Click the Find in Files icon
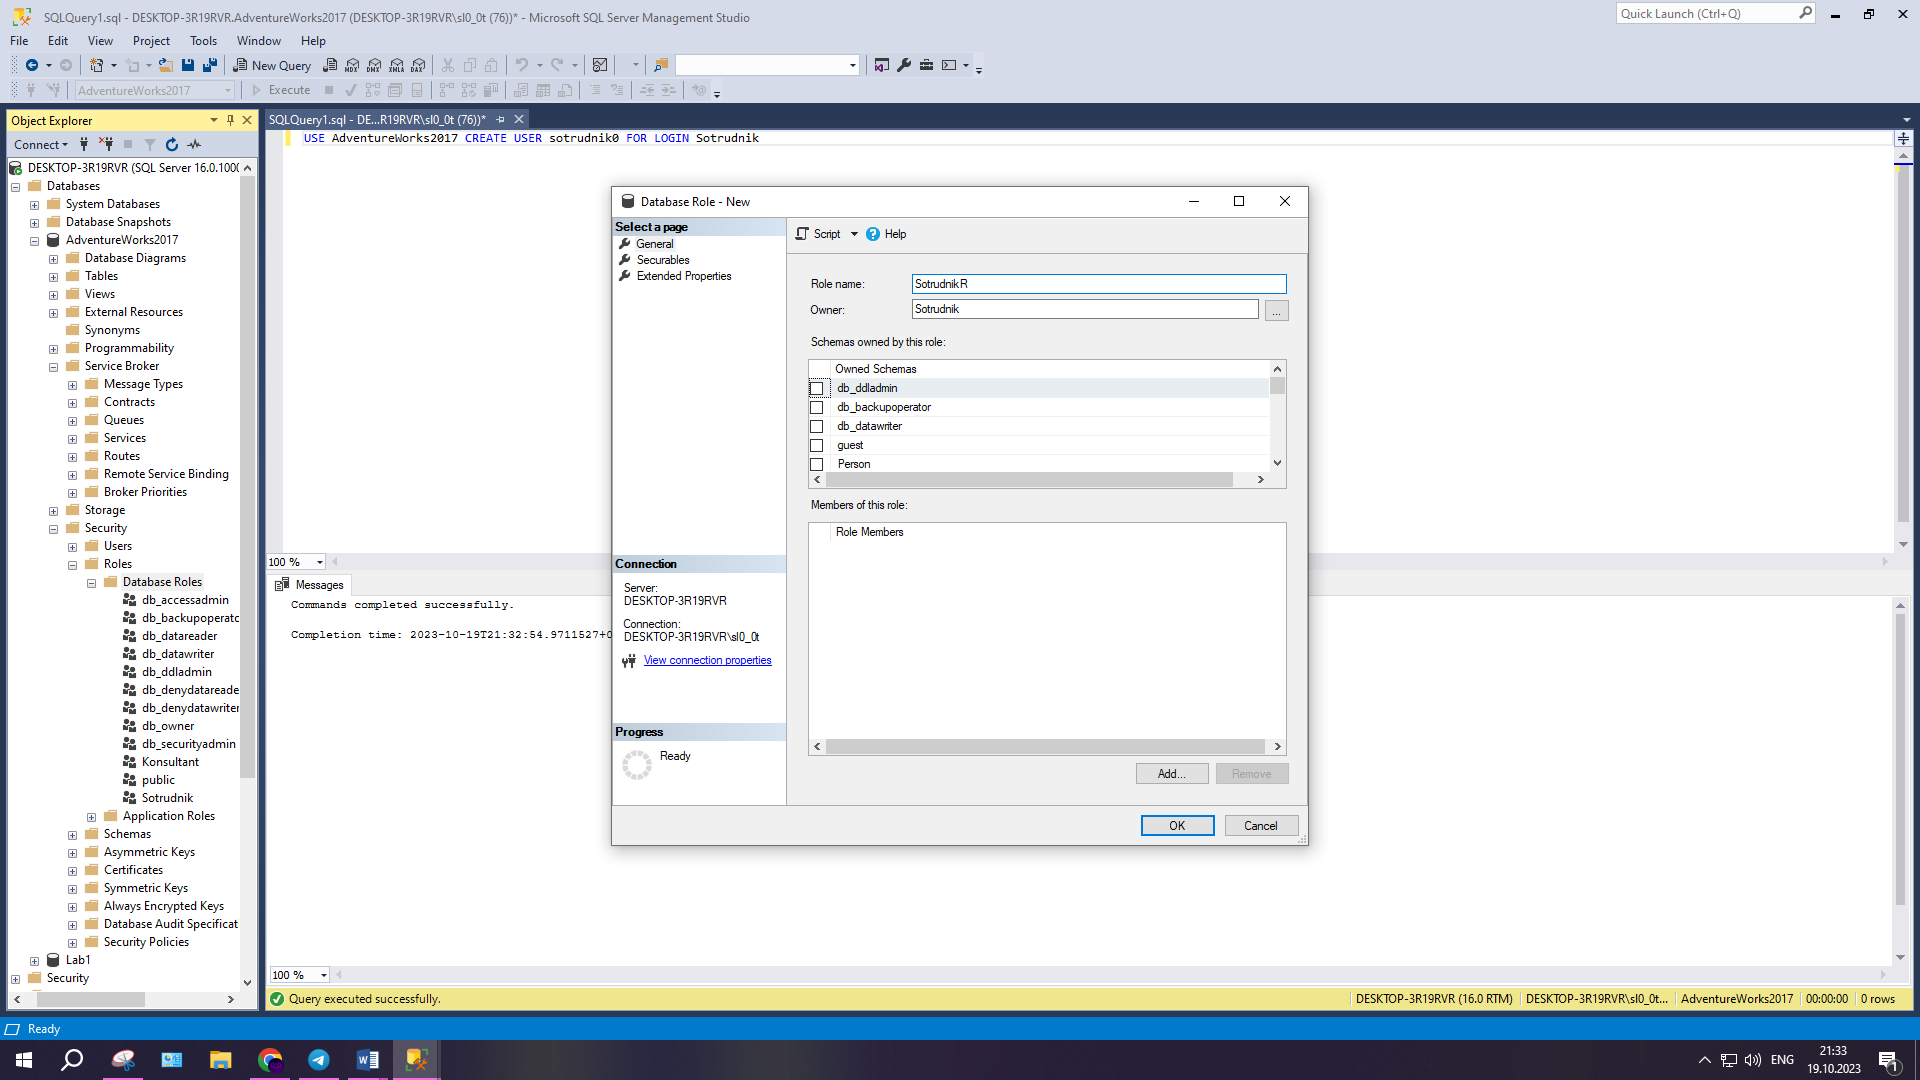 click(661, 65)
